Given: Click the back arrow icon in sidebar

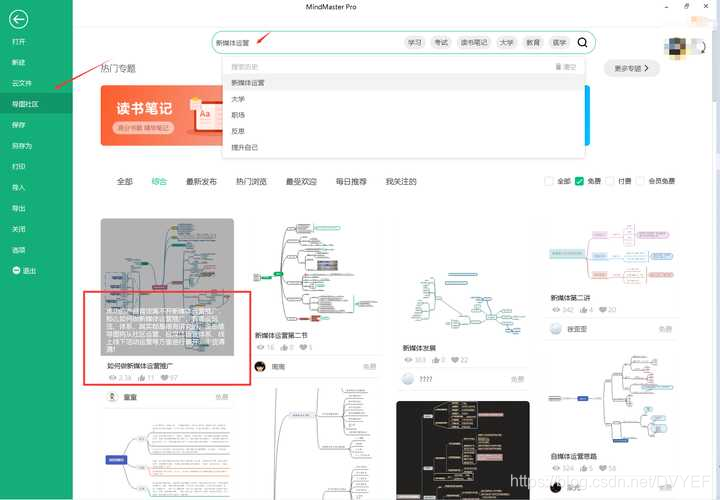Looking at the screenshot, I should point(18,19).
